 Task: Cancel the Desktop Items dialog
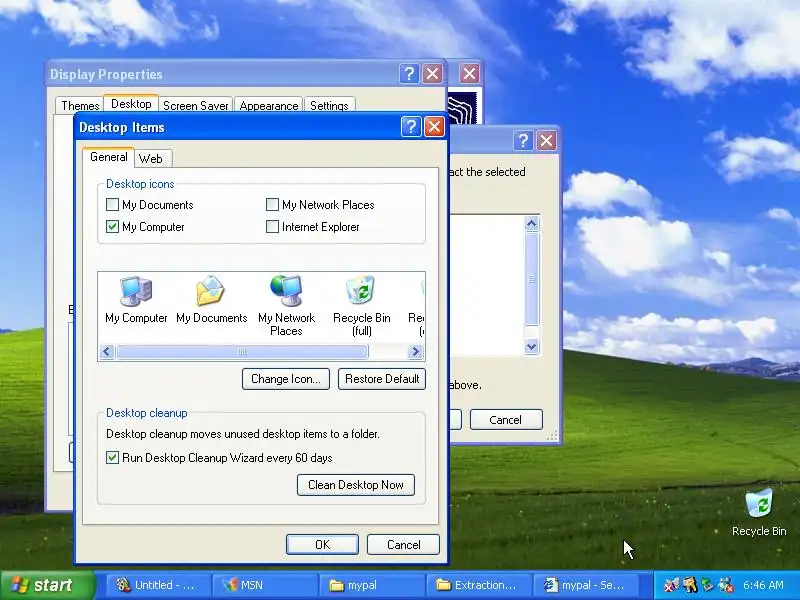click(403, 544)
